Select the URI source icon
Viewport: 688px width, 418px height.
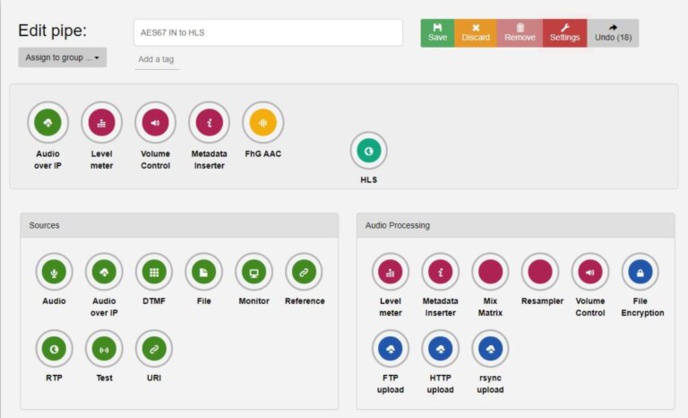click(x=154, y=348)
